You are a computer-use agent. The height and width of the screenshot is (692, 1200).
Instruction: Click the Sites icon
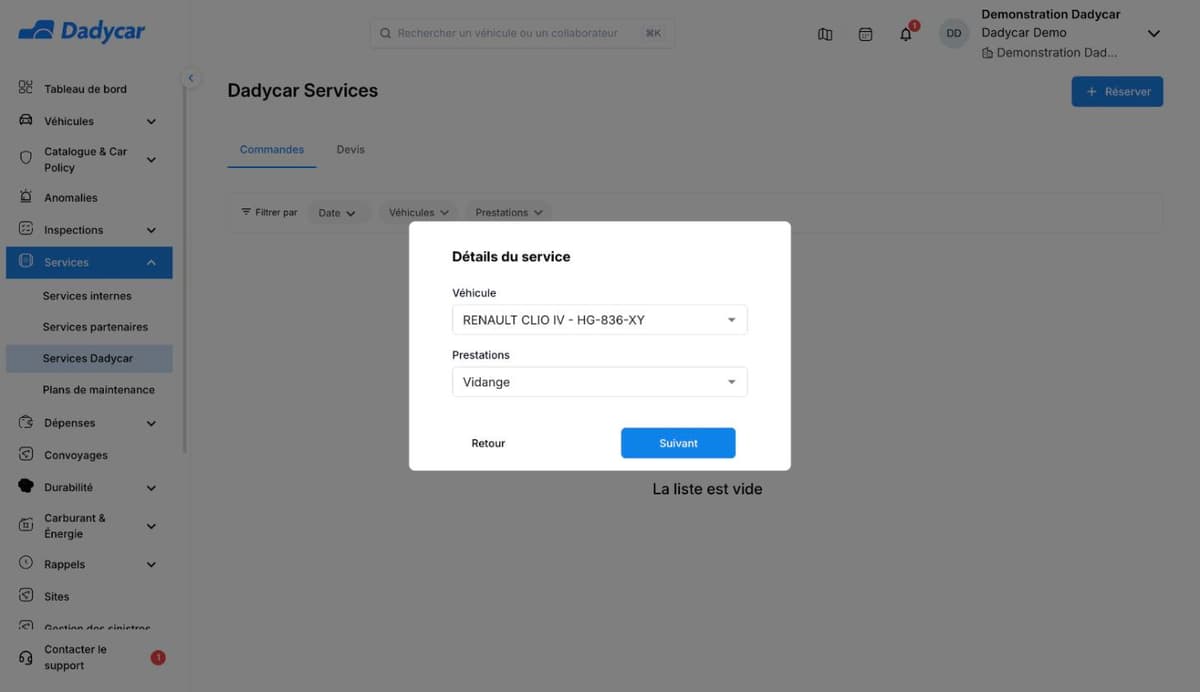coord(26,595)
